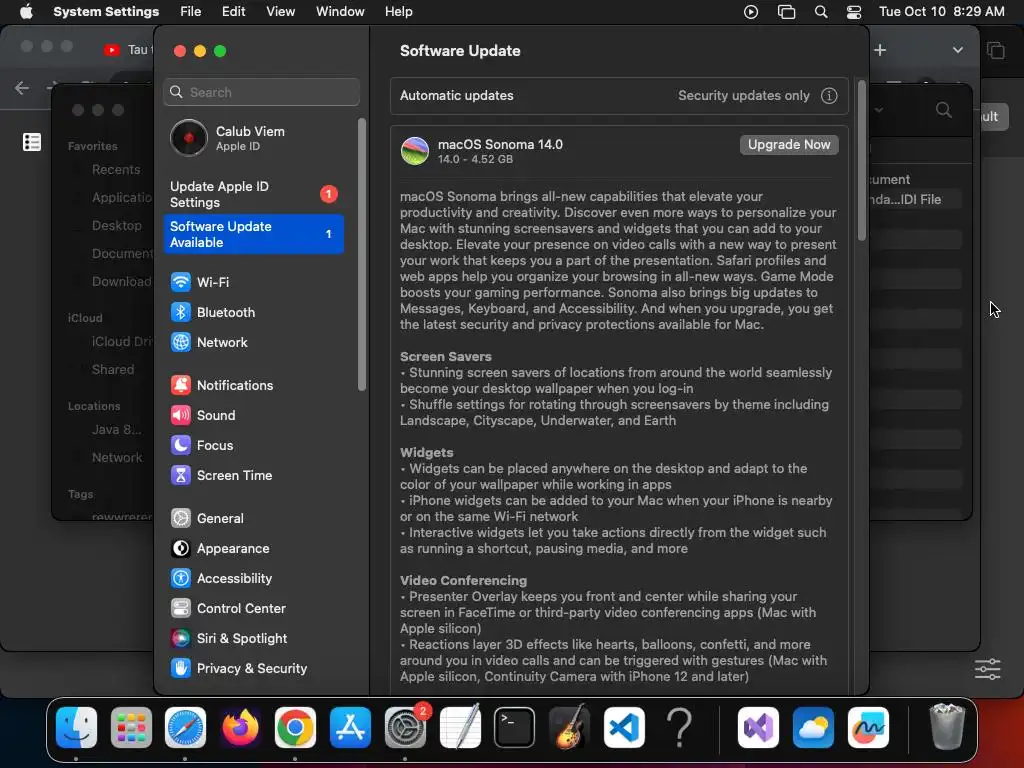Select Update Apple ID Settings
The width and height of the screenshot is (1024, 768).
click(x=253, y=195)
